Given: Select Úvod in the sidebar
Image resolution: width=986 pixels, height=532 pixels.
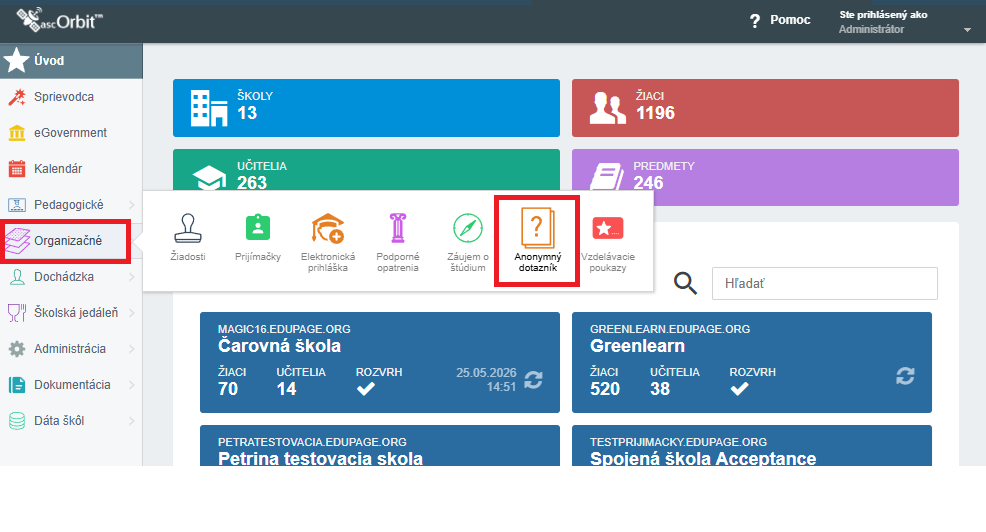Looking at the screenshot, I should (x=71, y=60).
